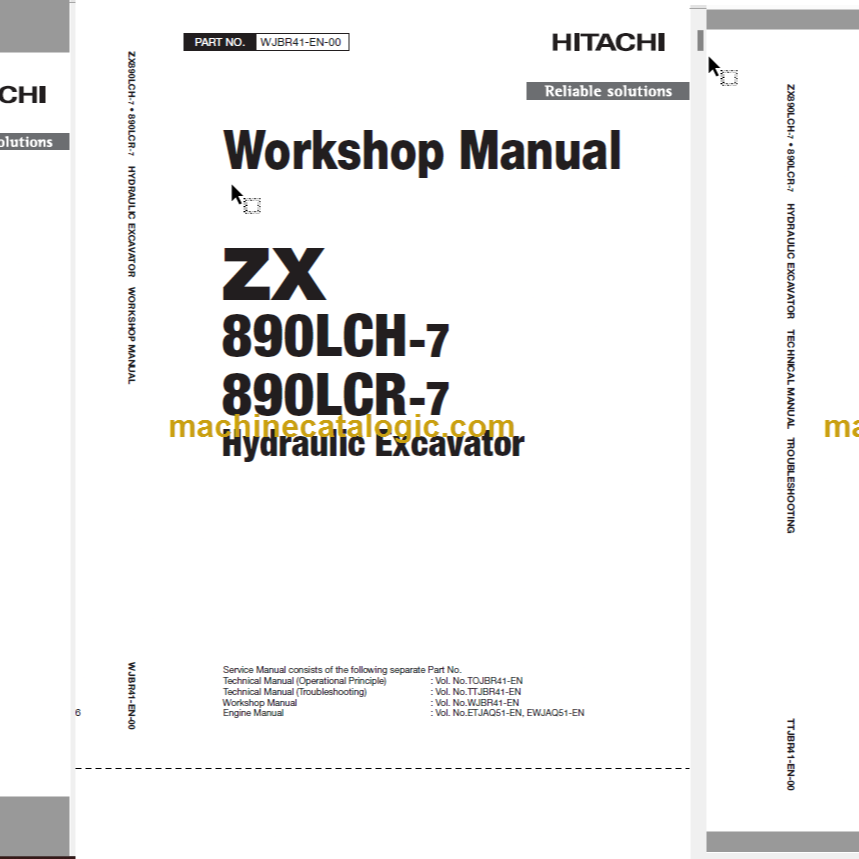Click vertical 'TECHNICAL MANUAL' text on the right page

click(791, 379)
